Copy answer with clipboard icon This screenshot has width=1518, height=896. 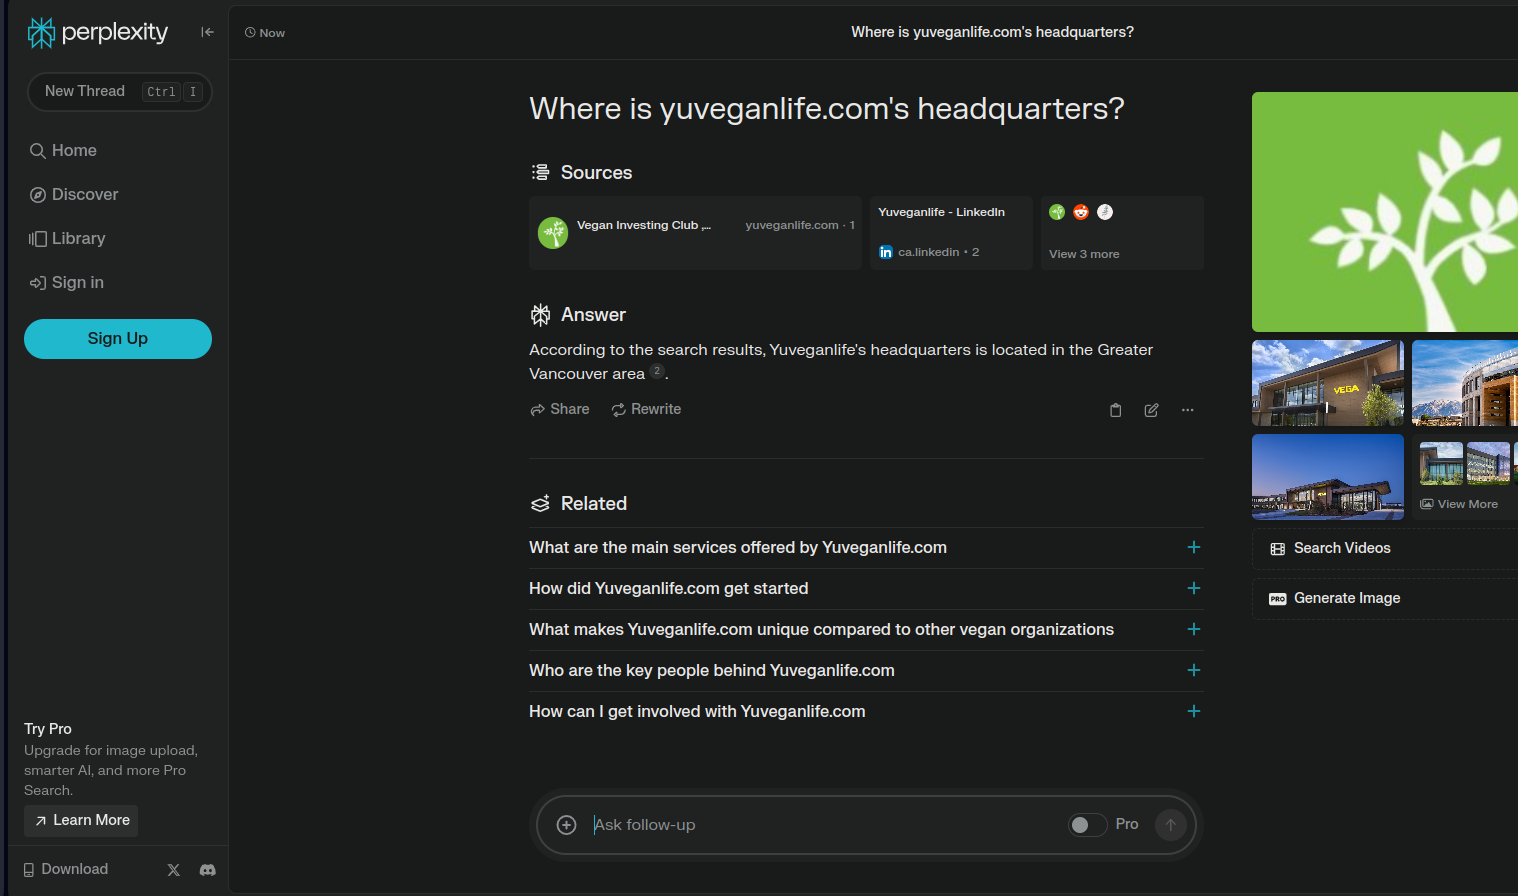(1116, 410)
